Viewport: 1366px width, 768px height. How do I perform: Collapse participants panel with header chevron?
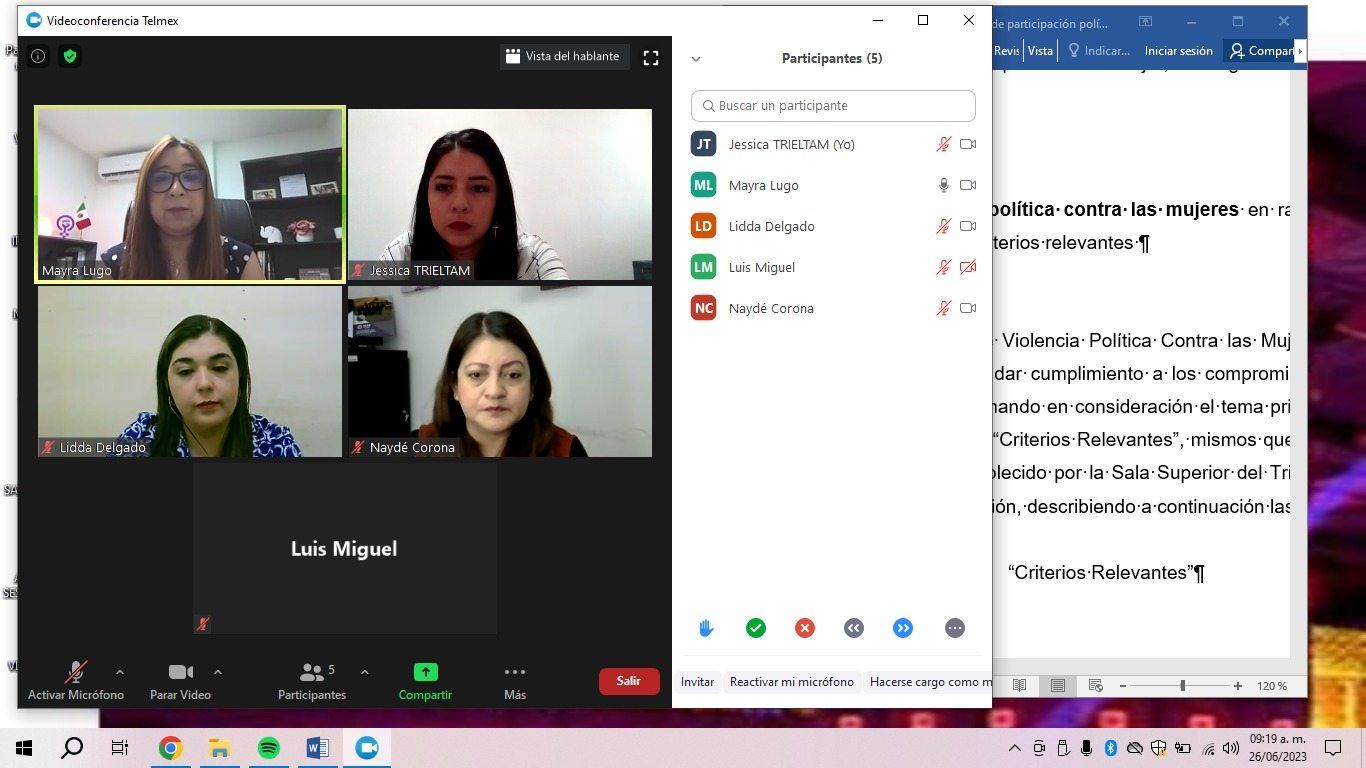[696, 59]
